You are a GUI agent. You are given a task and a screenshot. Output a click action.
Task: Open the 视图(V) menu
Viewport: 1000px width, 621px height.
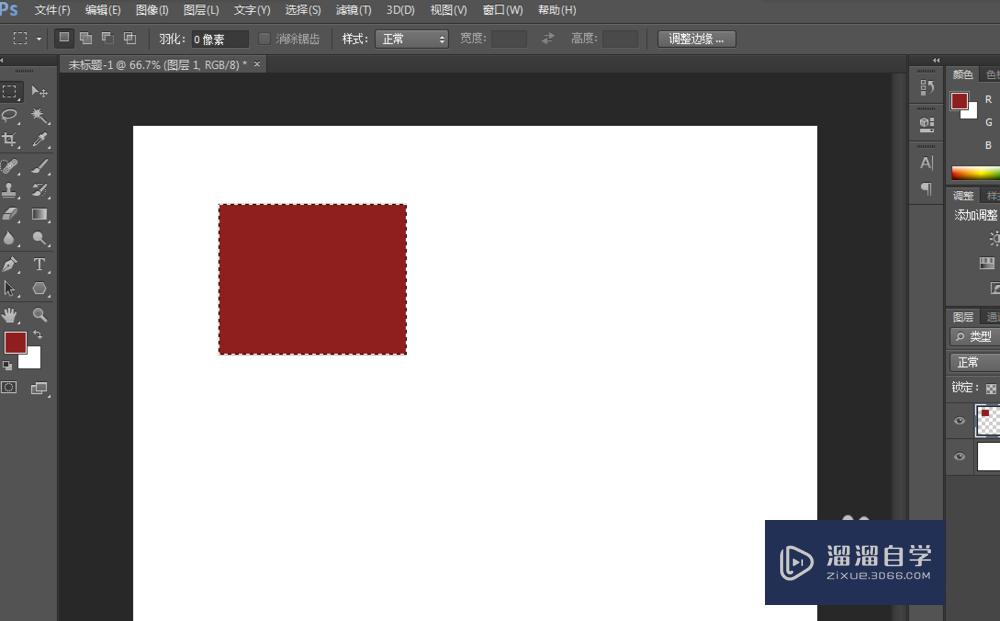tap(448, 10)
